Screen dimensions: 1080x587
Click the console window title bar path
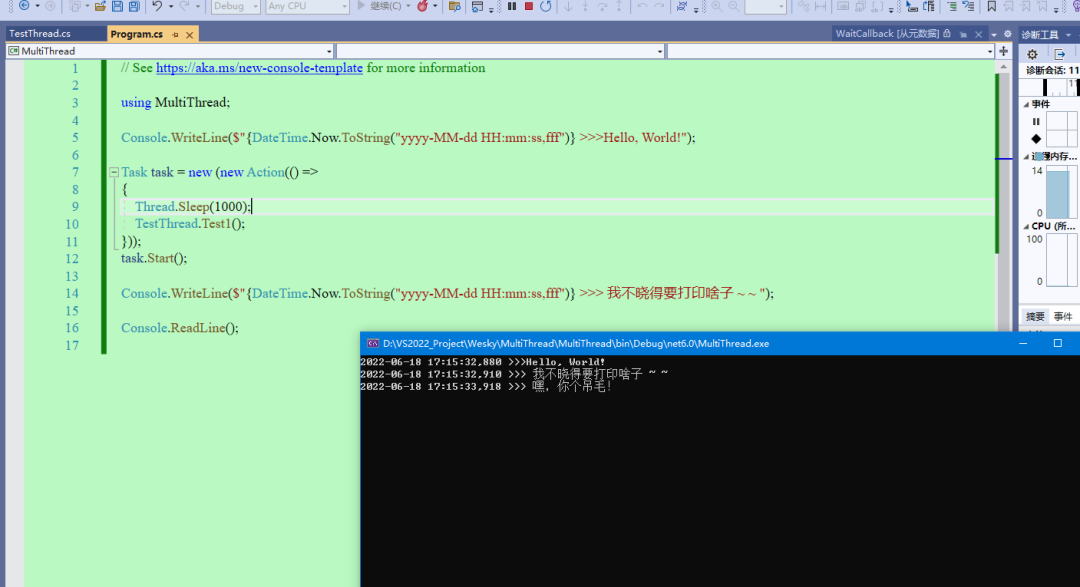click(x=576, y=343)
